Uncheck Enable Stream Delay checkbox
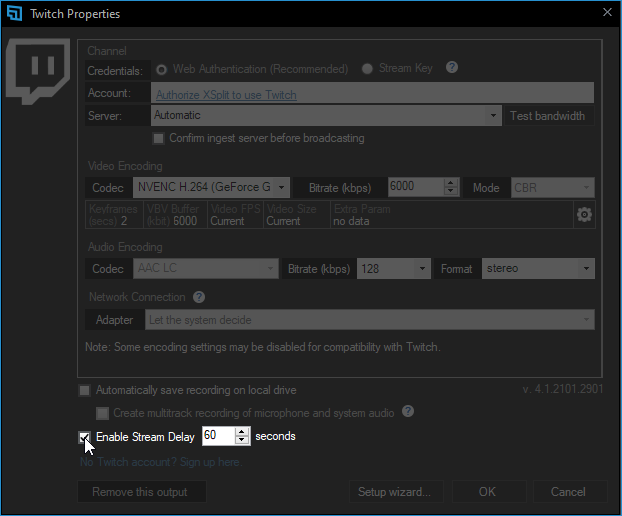The width and height of the screenshot is (622, 516). pos(84,437)
